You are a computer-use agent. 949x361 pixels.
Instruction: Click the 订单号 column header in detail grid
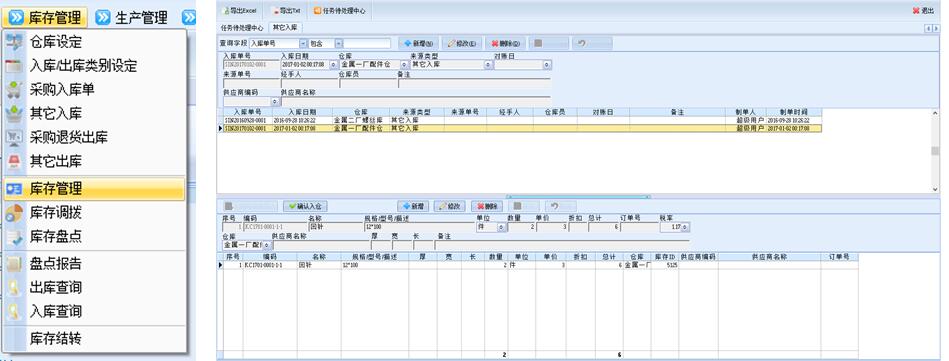pos(838,257)
